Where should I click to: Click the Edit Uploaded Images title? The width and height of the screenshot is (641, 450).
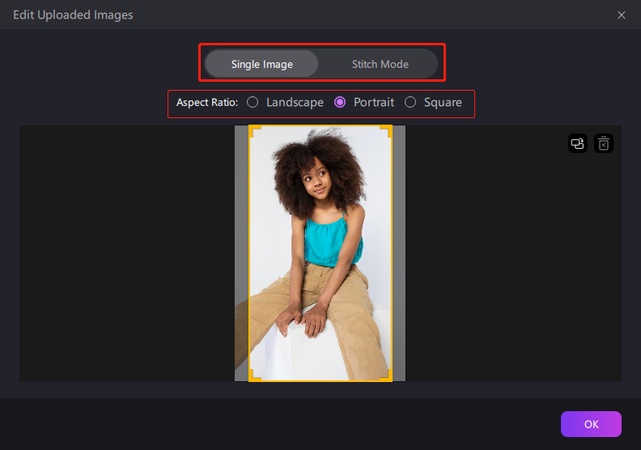72,15
